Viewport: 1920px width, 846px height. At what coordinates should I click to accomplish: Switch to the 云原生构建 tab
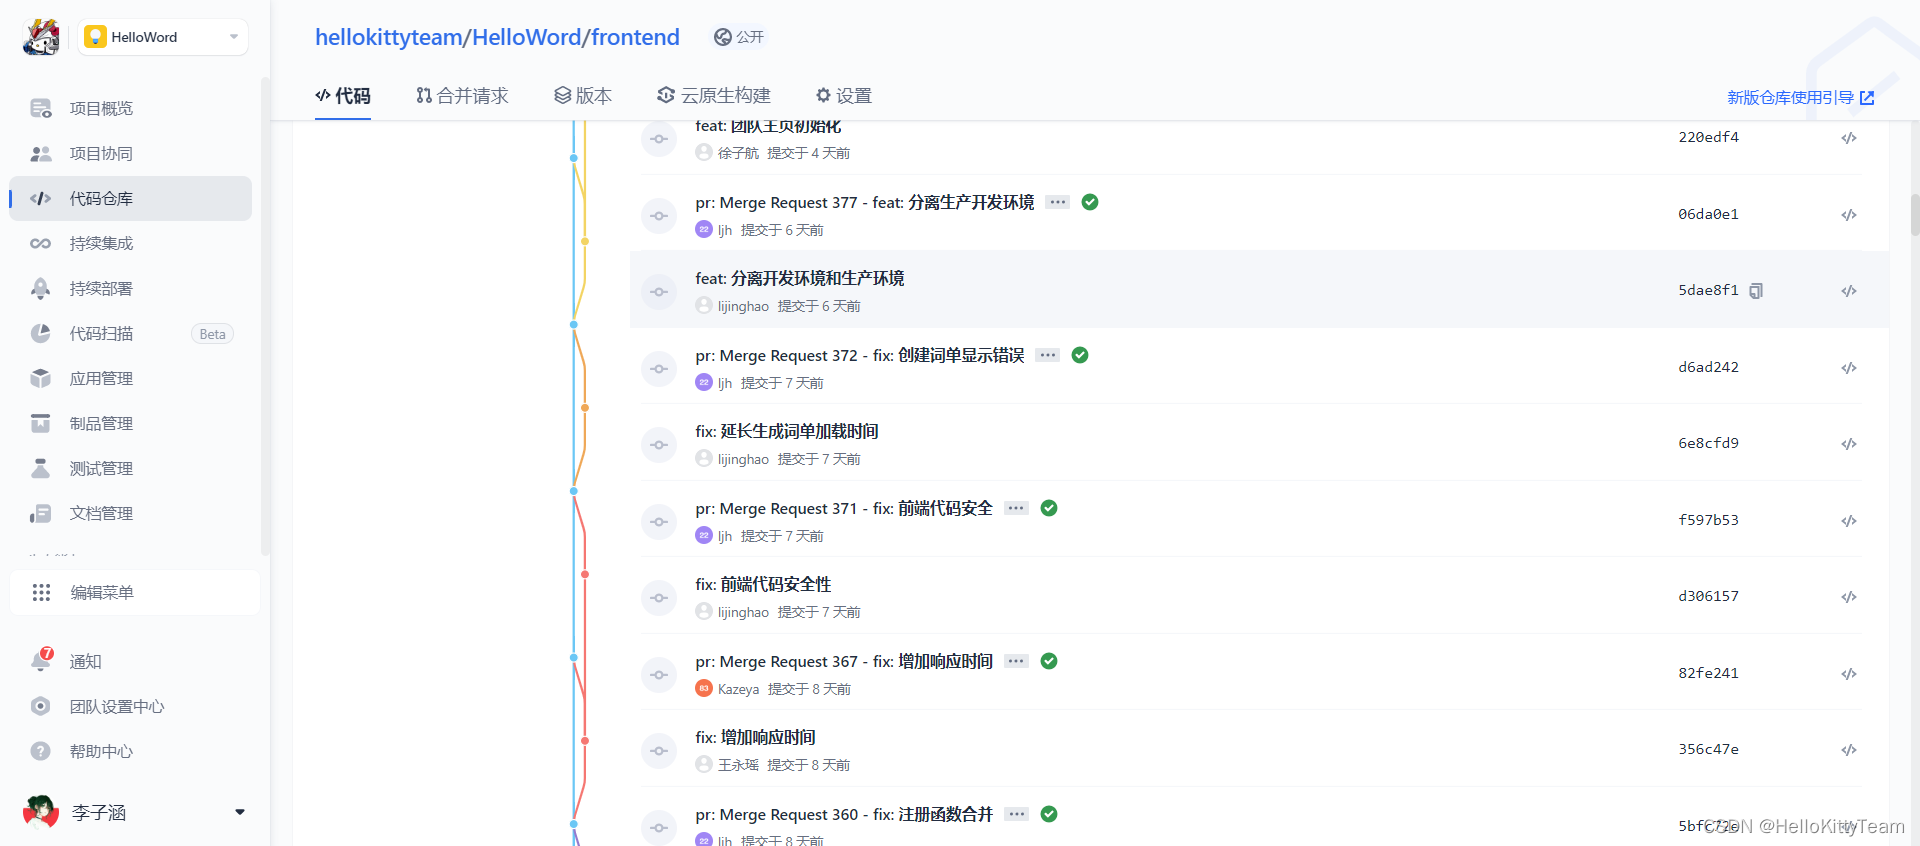pos(714,96)
